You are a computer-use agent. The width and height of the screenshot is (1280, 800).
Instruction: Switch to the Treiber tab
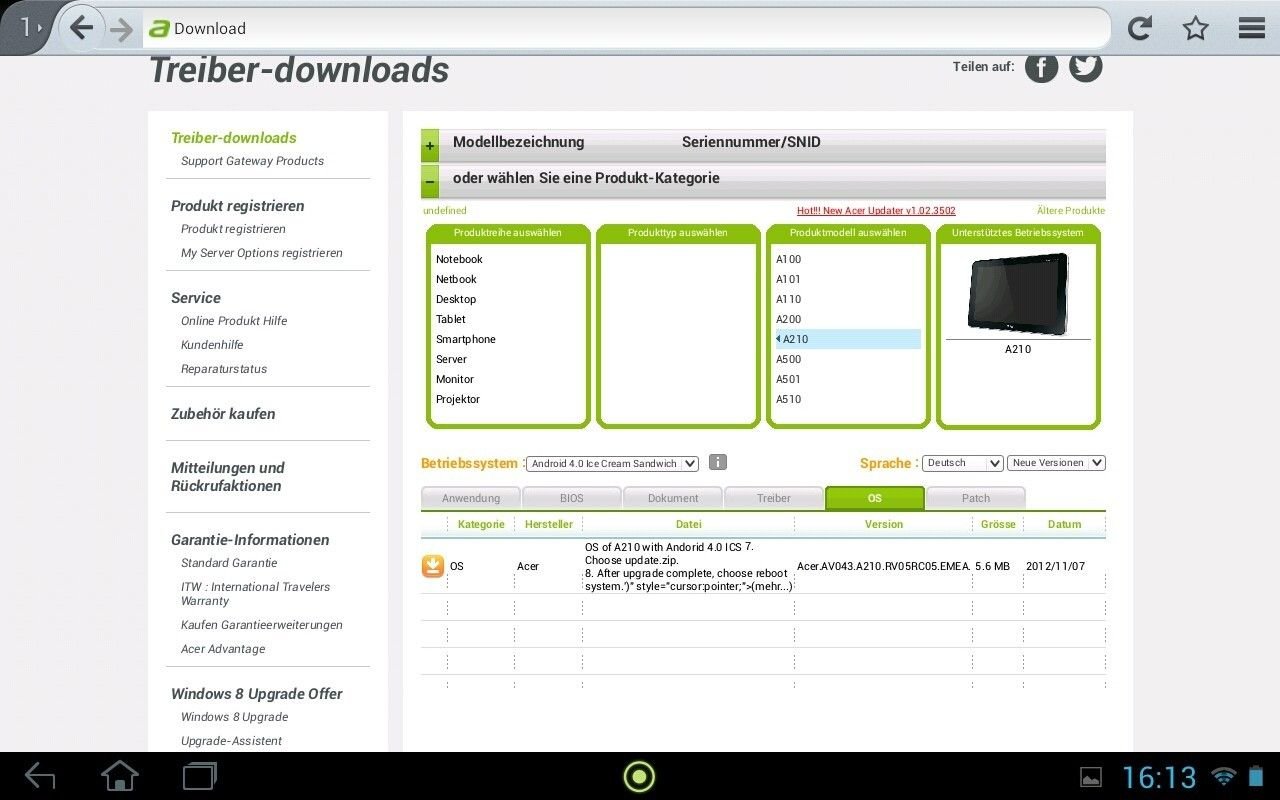click(x=774, y=498)
